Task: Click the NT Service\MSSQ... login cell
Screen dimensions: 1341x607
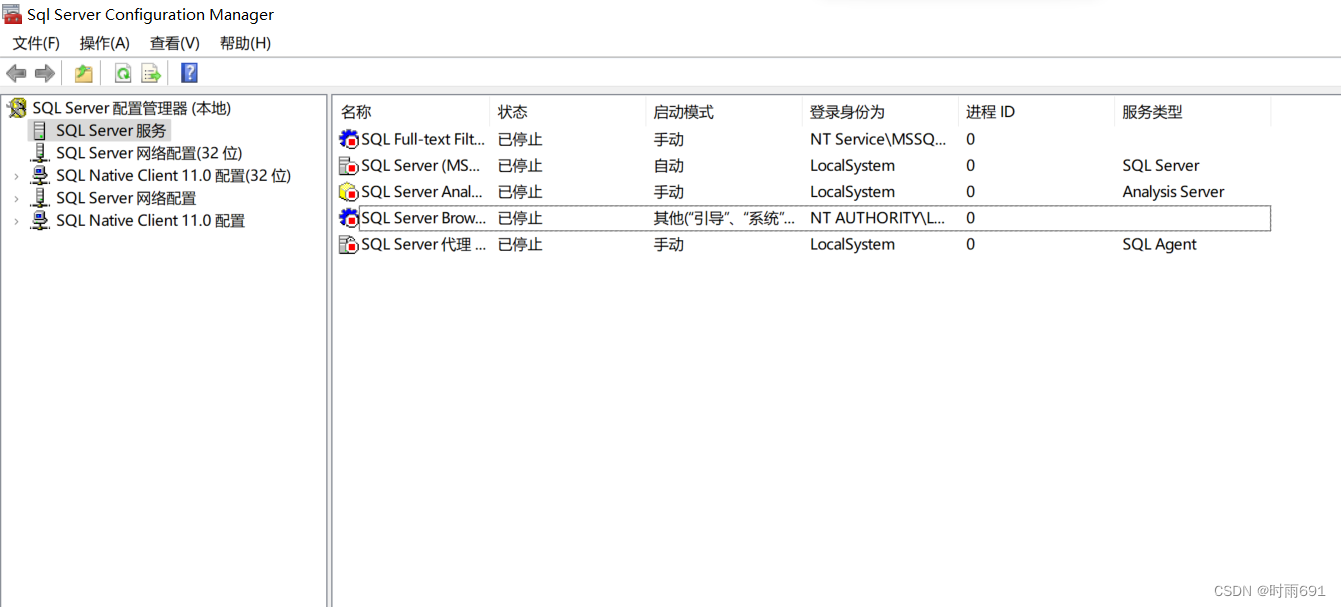Action: [878, 139]
